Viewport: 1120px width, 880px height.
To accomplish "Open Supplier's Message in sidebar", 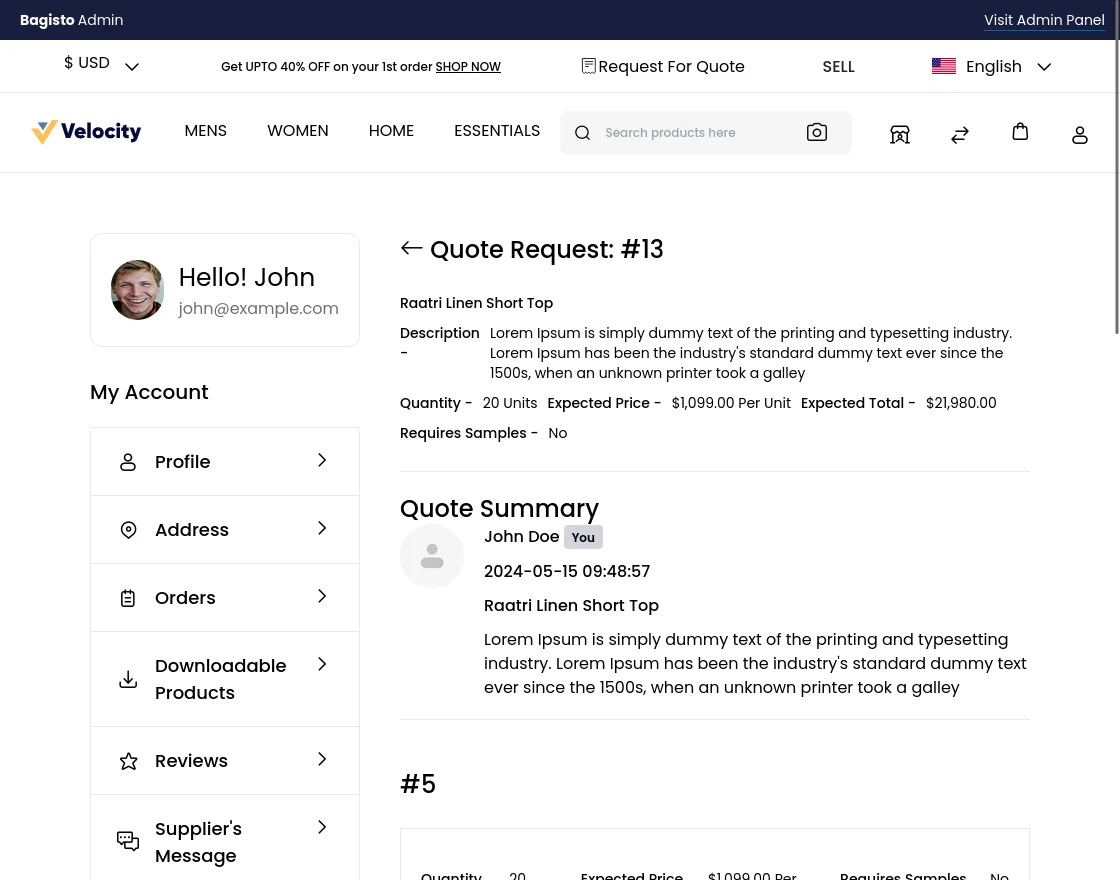I will (x=198, y=841).
